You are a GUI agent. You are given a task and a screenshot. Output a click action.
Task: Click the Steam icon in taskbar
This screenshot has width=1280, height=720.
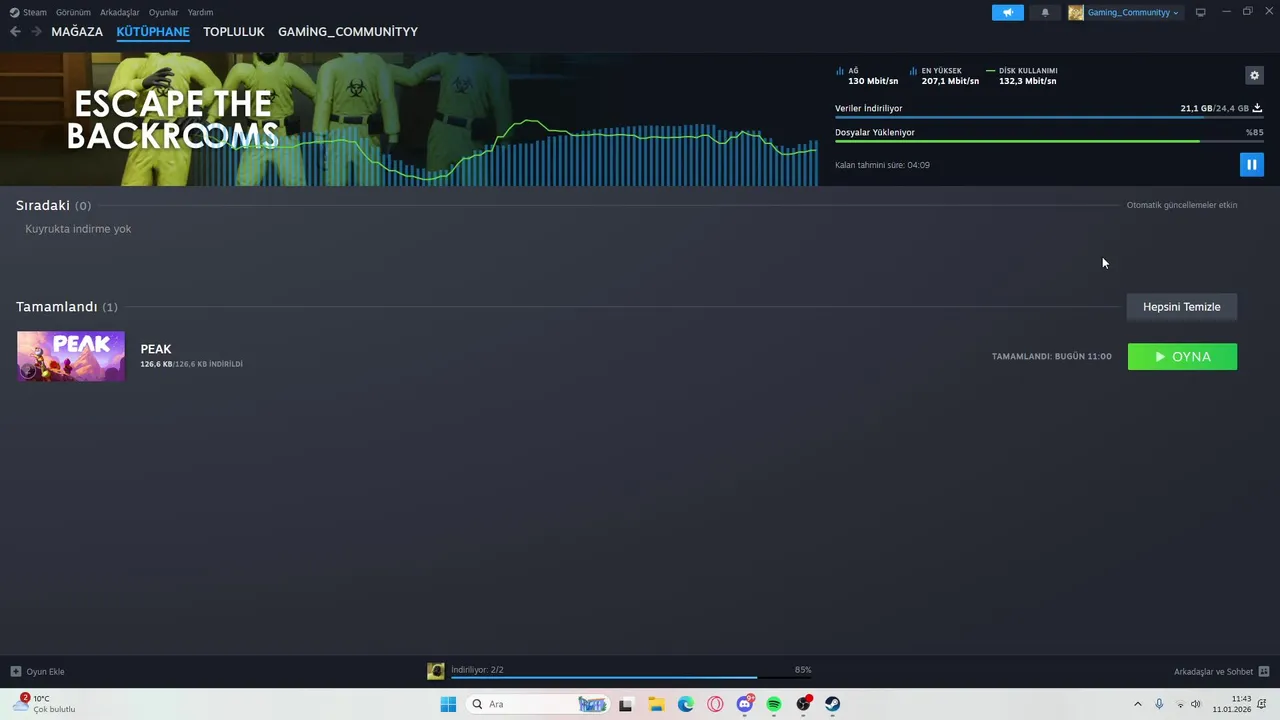tap(833, 704)
